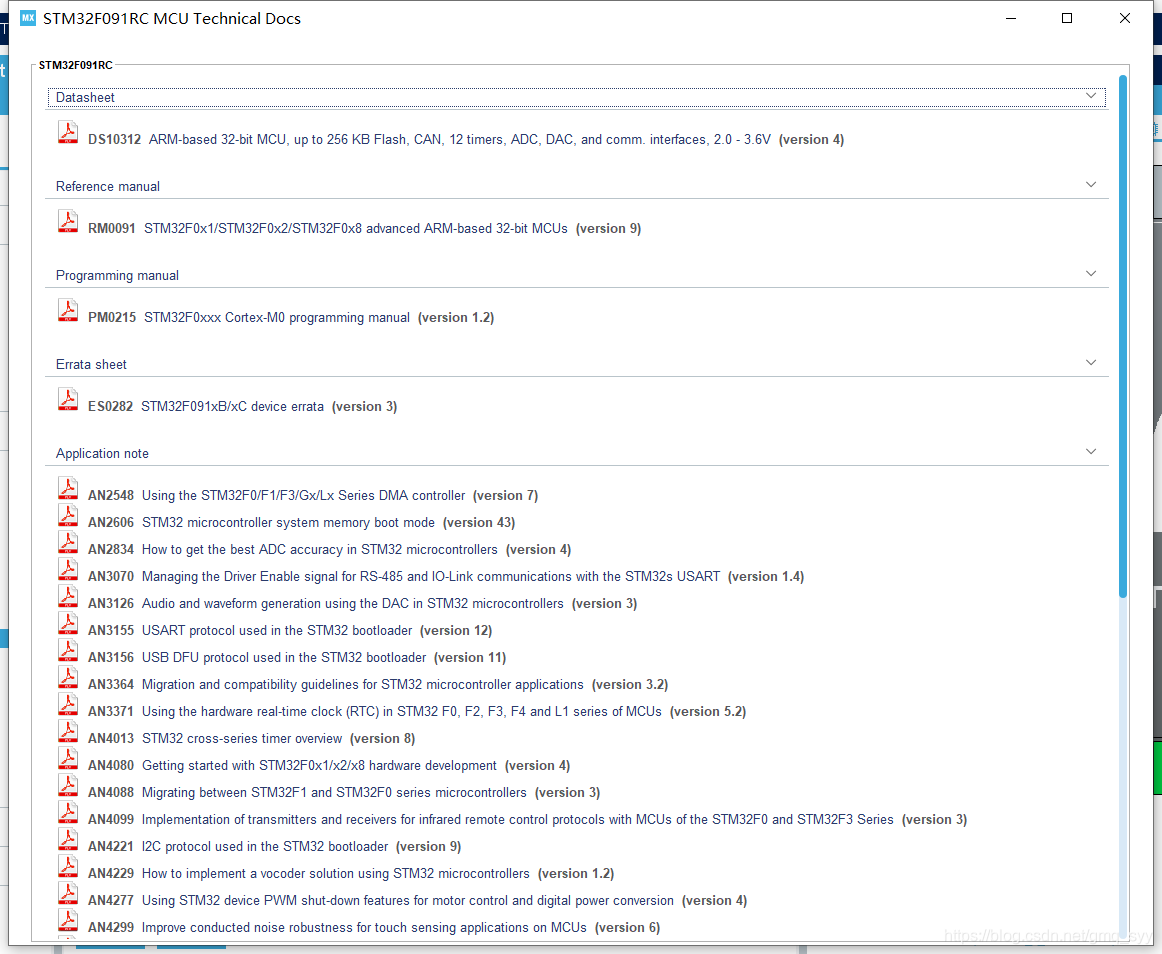
Task: Open AN4080 hardware development getting started
Action: point(329,766)
